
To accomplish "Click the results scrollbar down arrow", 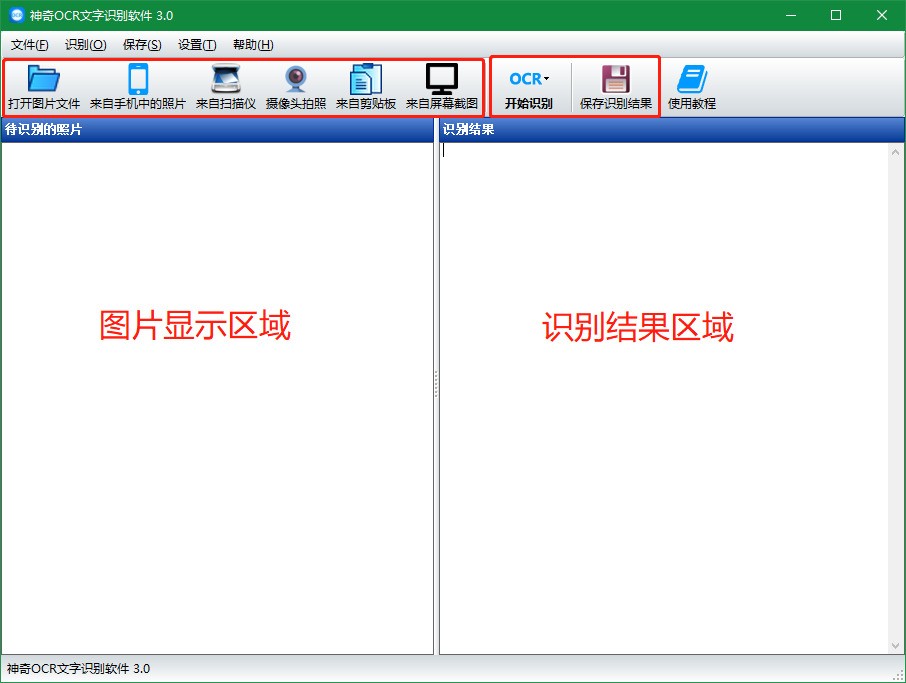I will [896, 646].
